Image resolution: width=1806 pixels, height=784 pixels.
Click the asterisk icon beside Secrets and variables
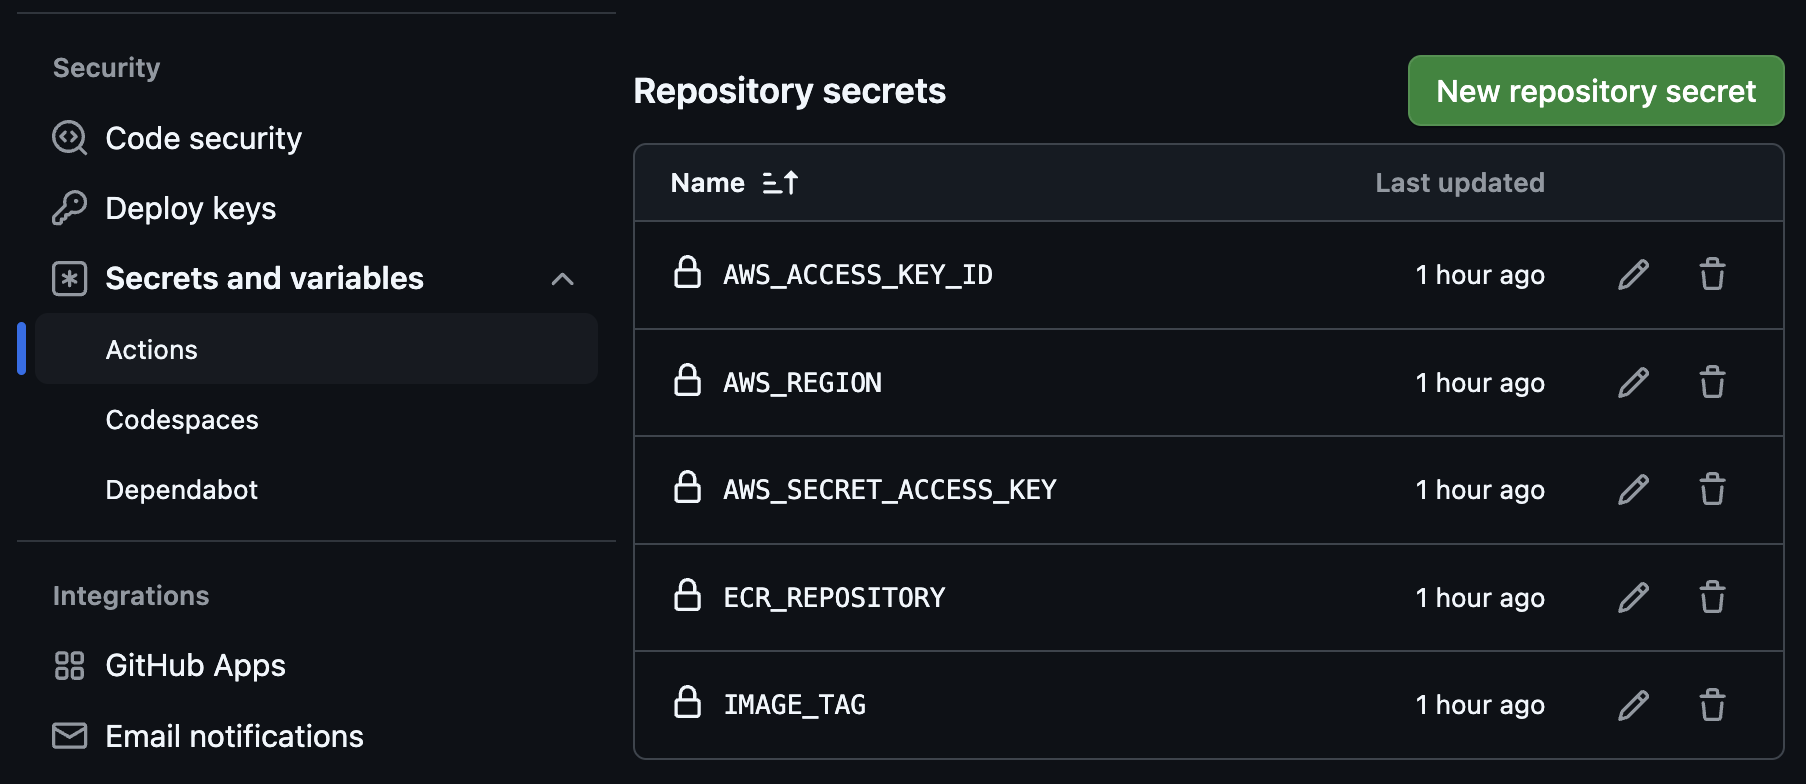tap(68, 278)
